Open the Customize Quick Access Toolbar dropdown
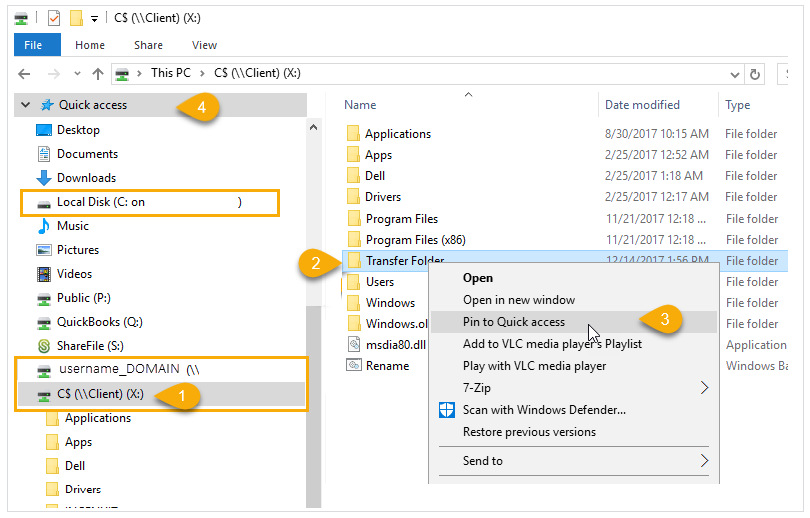 click(95, 19)
